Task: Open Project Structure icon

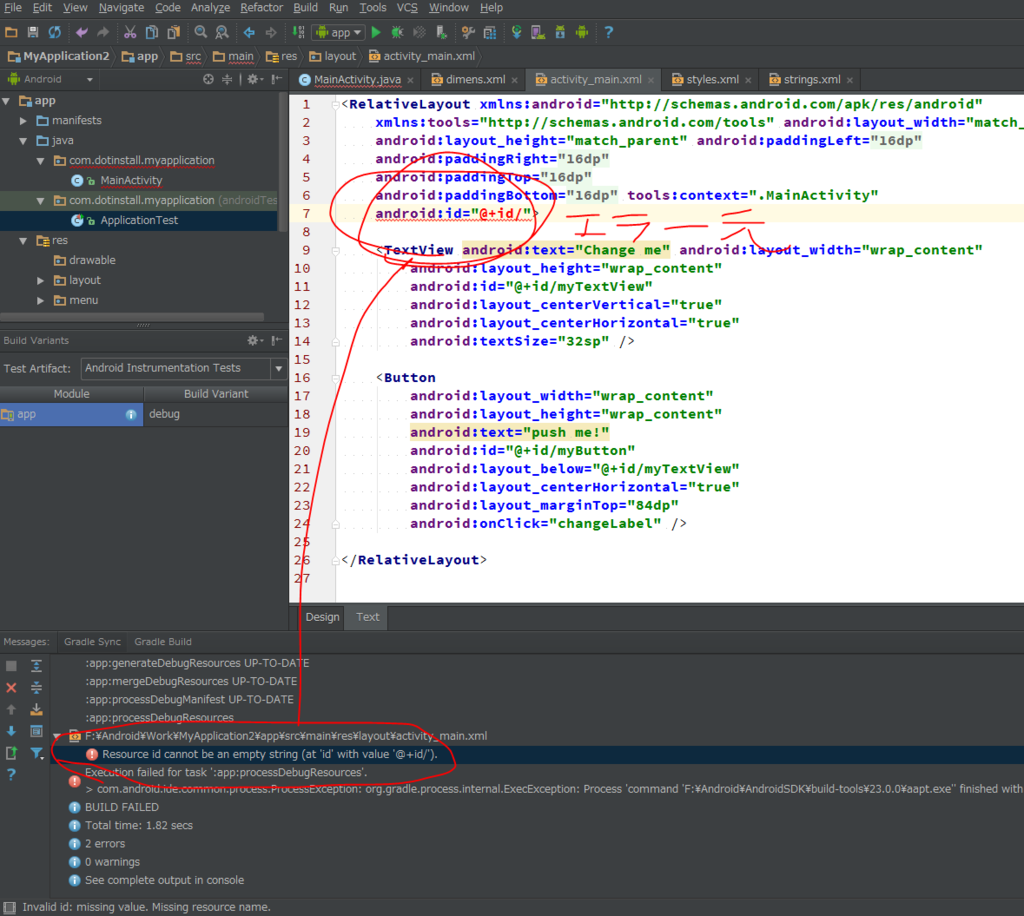Action: point(490,32)
